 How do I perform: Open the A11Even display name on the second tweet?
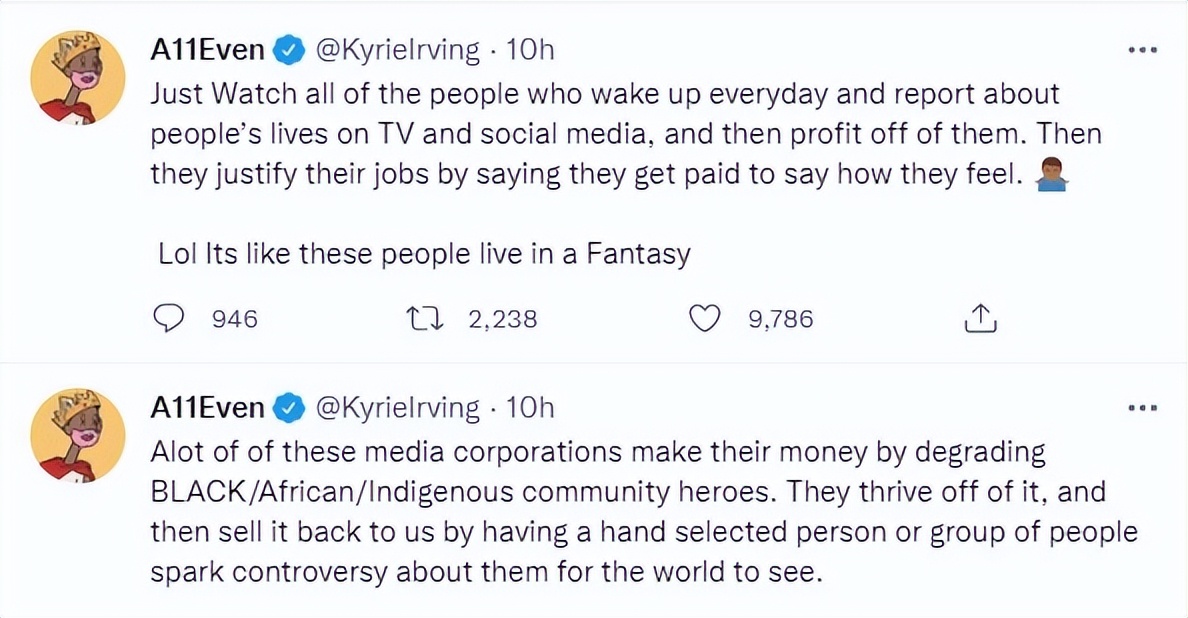(x=207, y=407)
